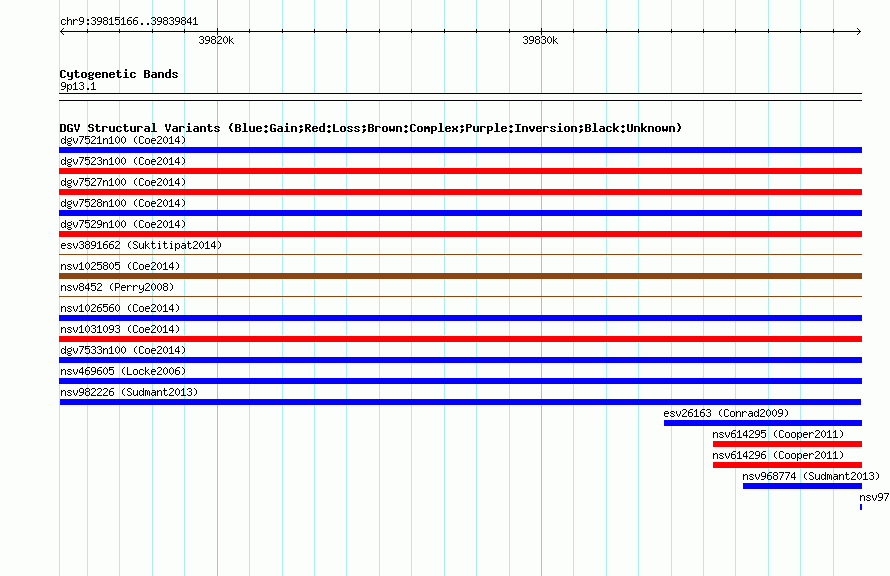
Task: Open the dgv7529n100 (Coe2014) variant label
Action: [123, 224]
